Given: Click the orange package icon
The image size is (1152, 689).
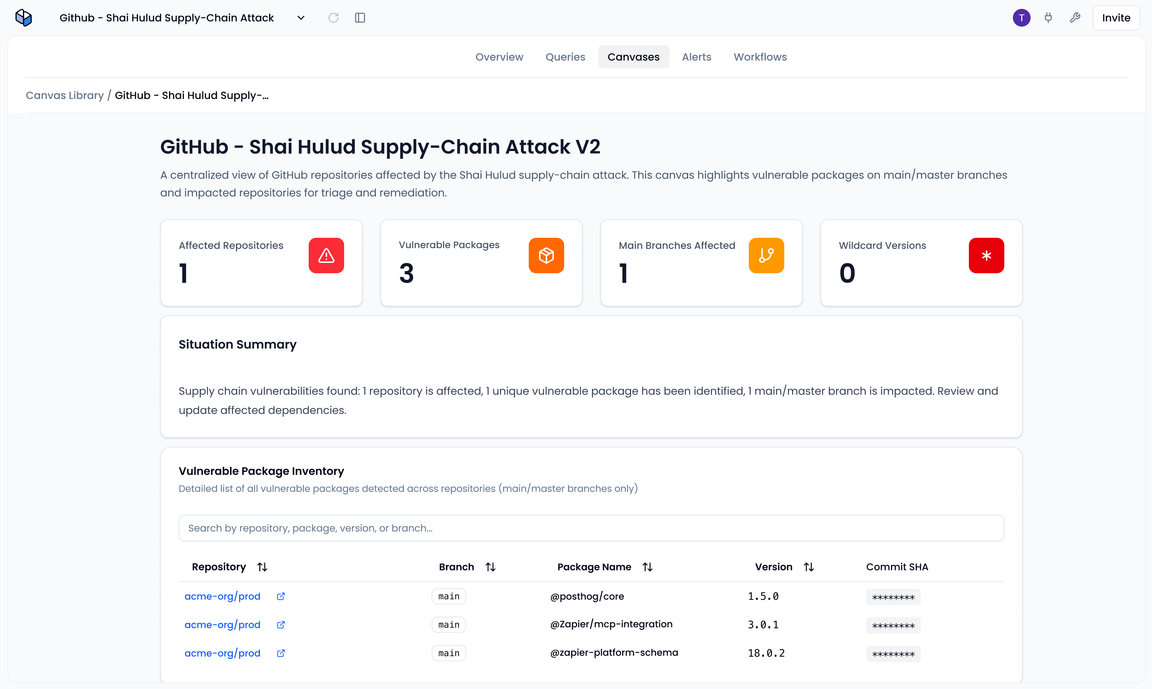Looking at the screenshot, I should click(546, 255).
